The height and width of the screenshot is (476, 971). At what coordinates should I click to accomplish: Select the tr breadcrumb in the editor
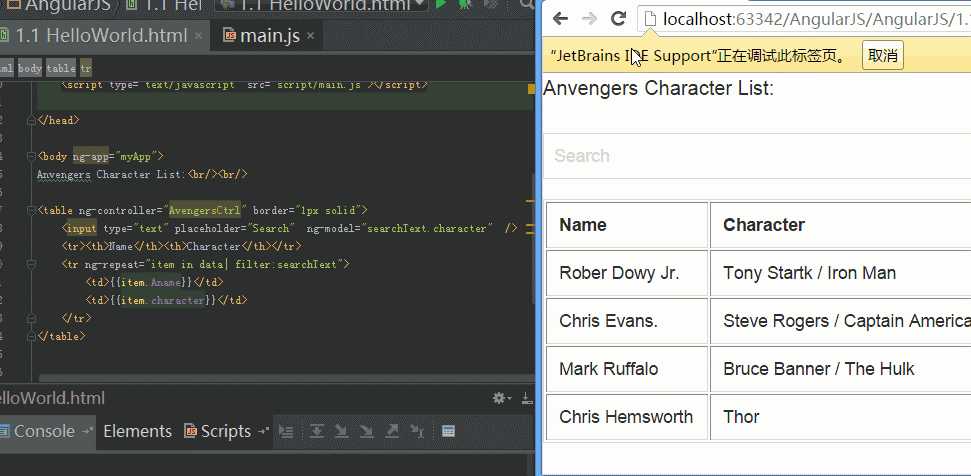pyautogui.click(x=85, y=69)
